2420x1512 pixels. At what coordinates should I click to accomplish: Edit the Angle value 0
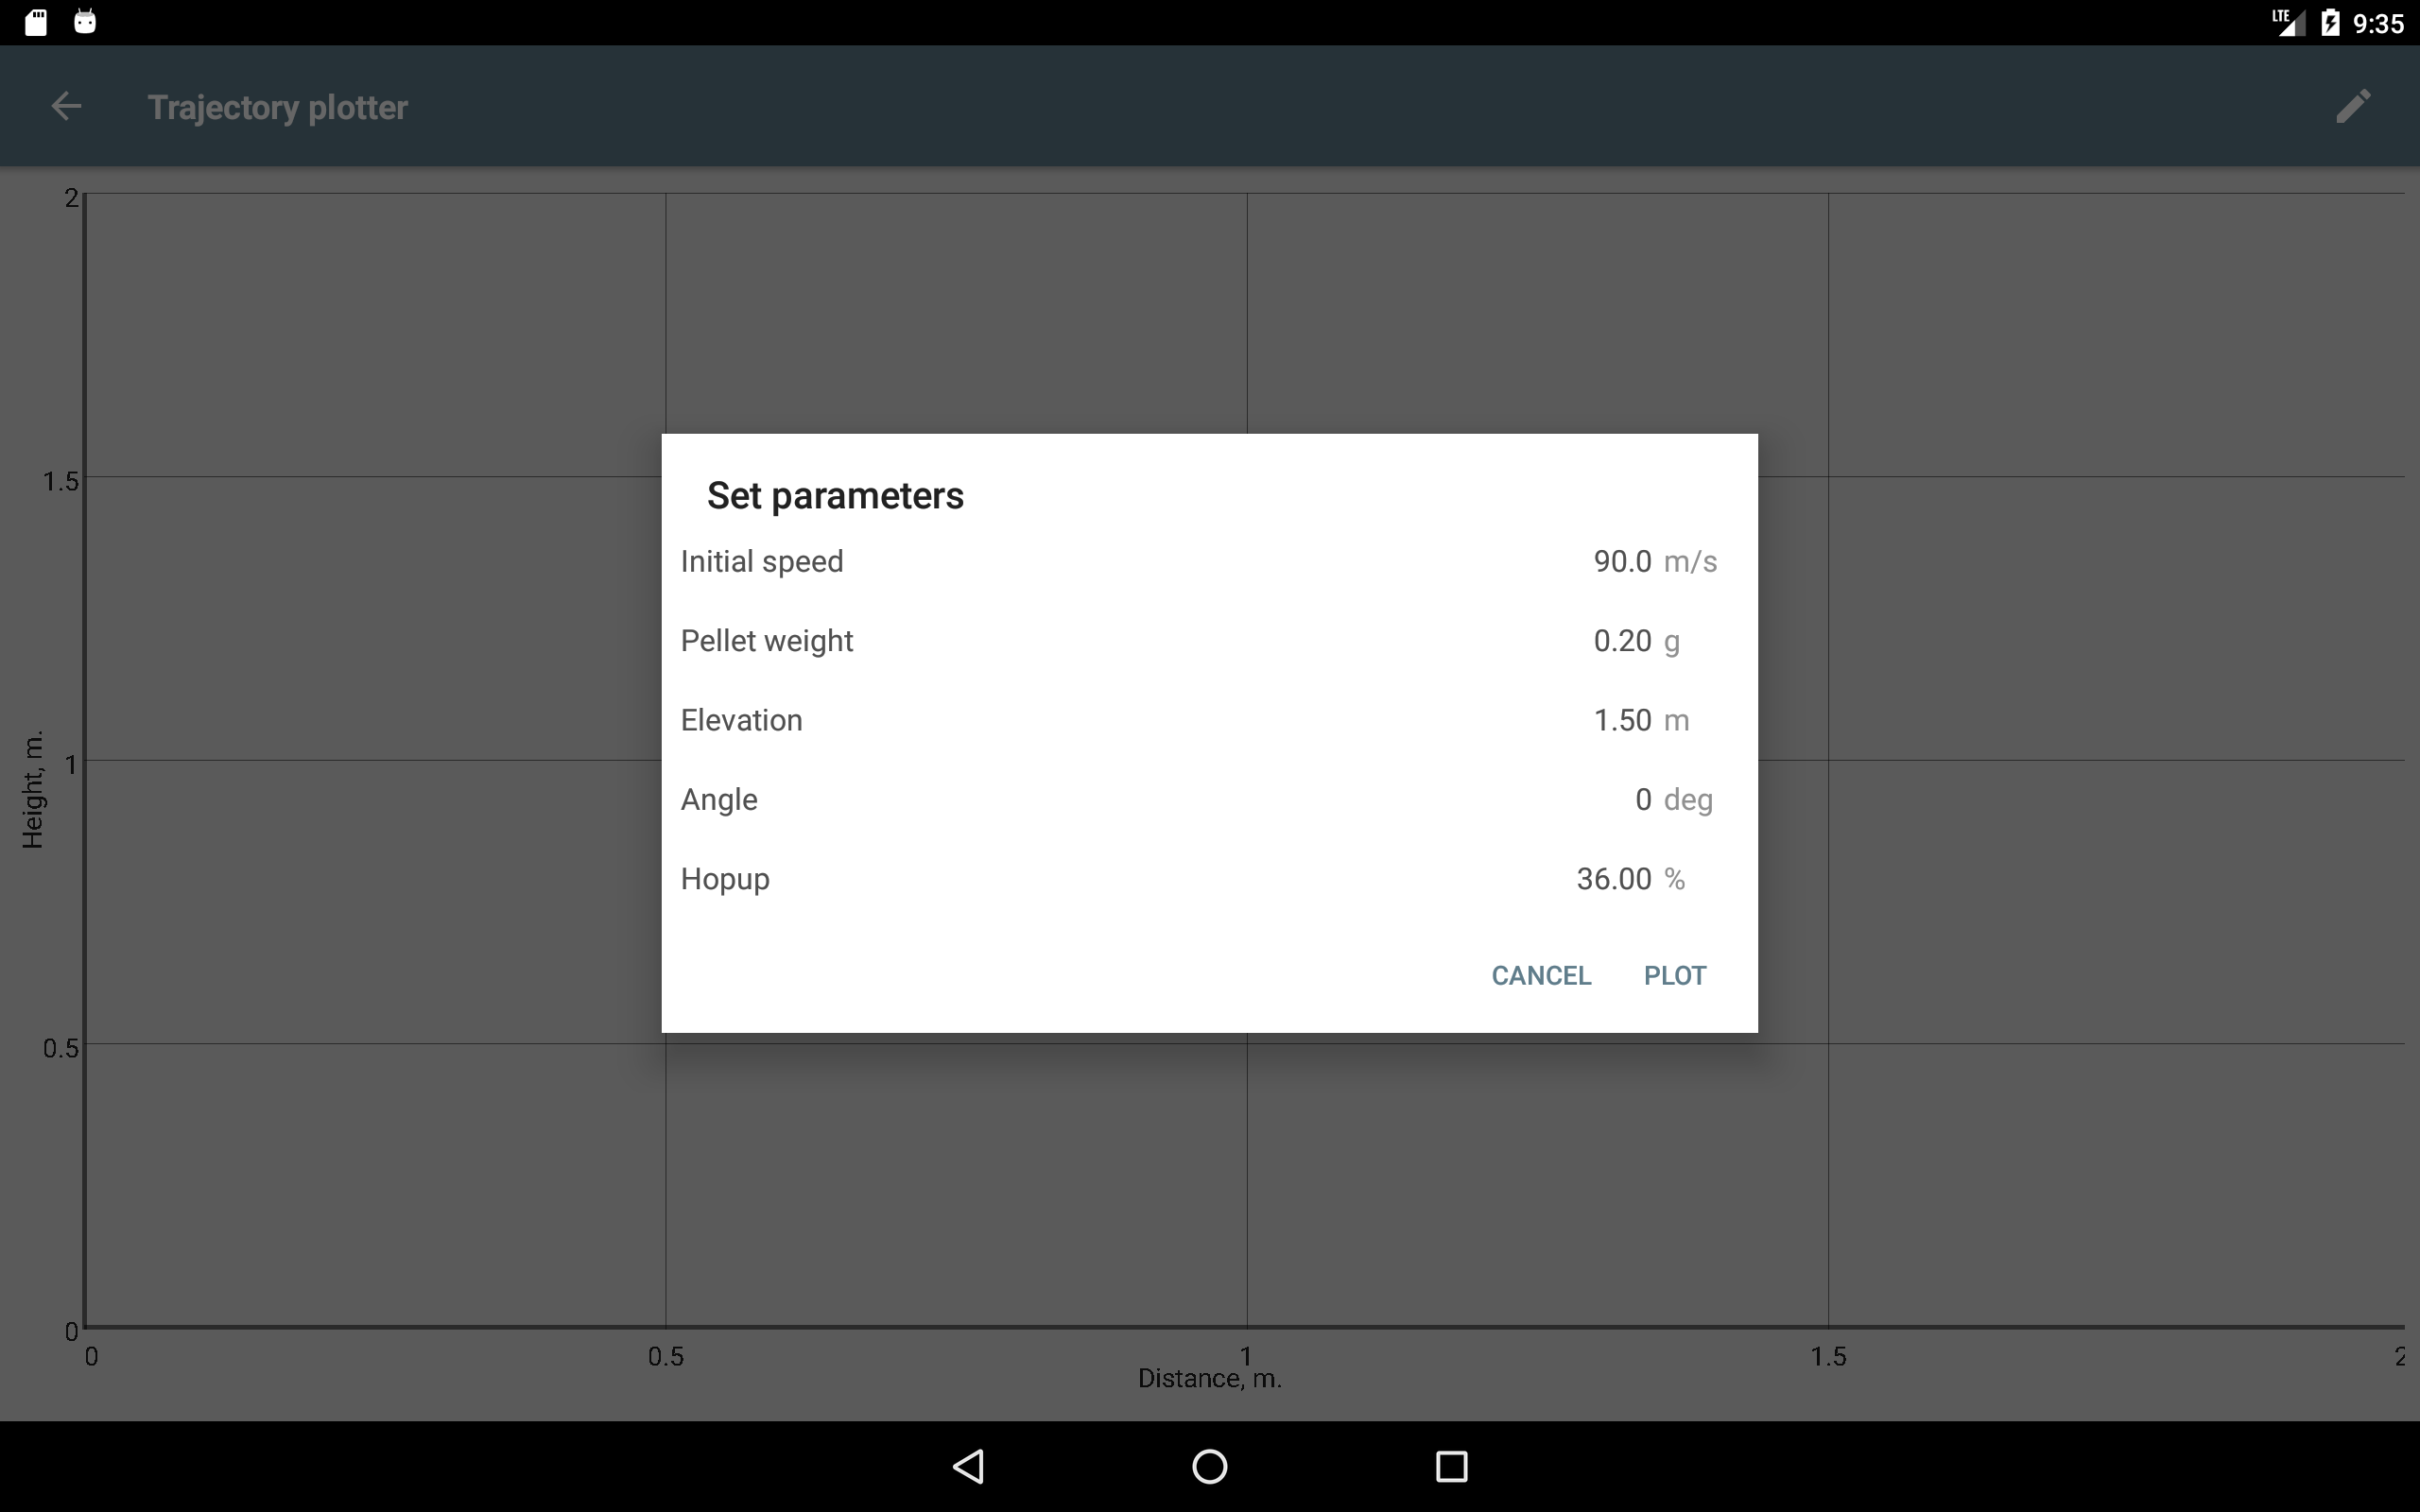coord(1642,799)
